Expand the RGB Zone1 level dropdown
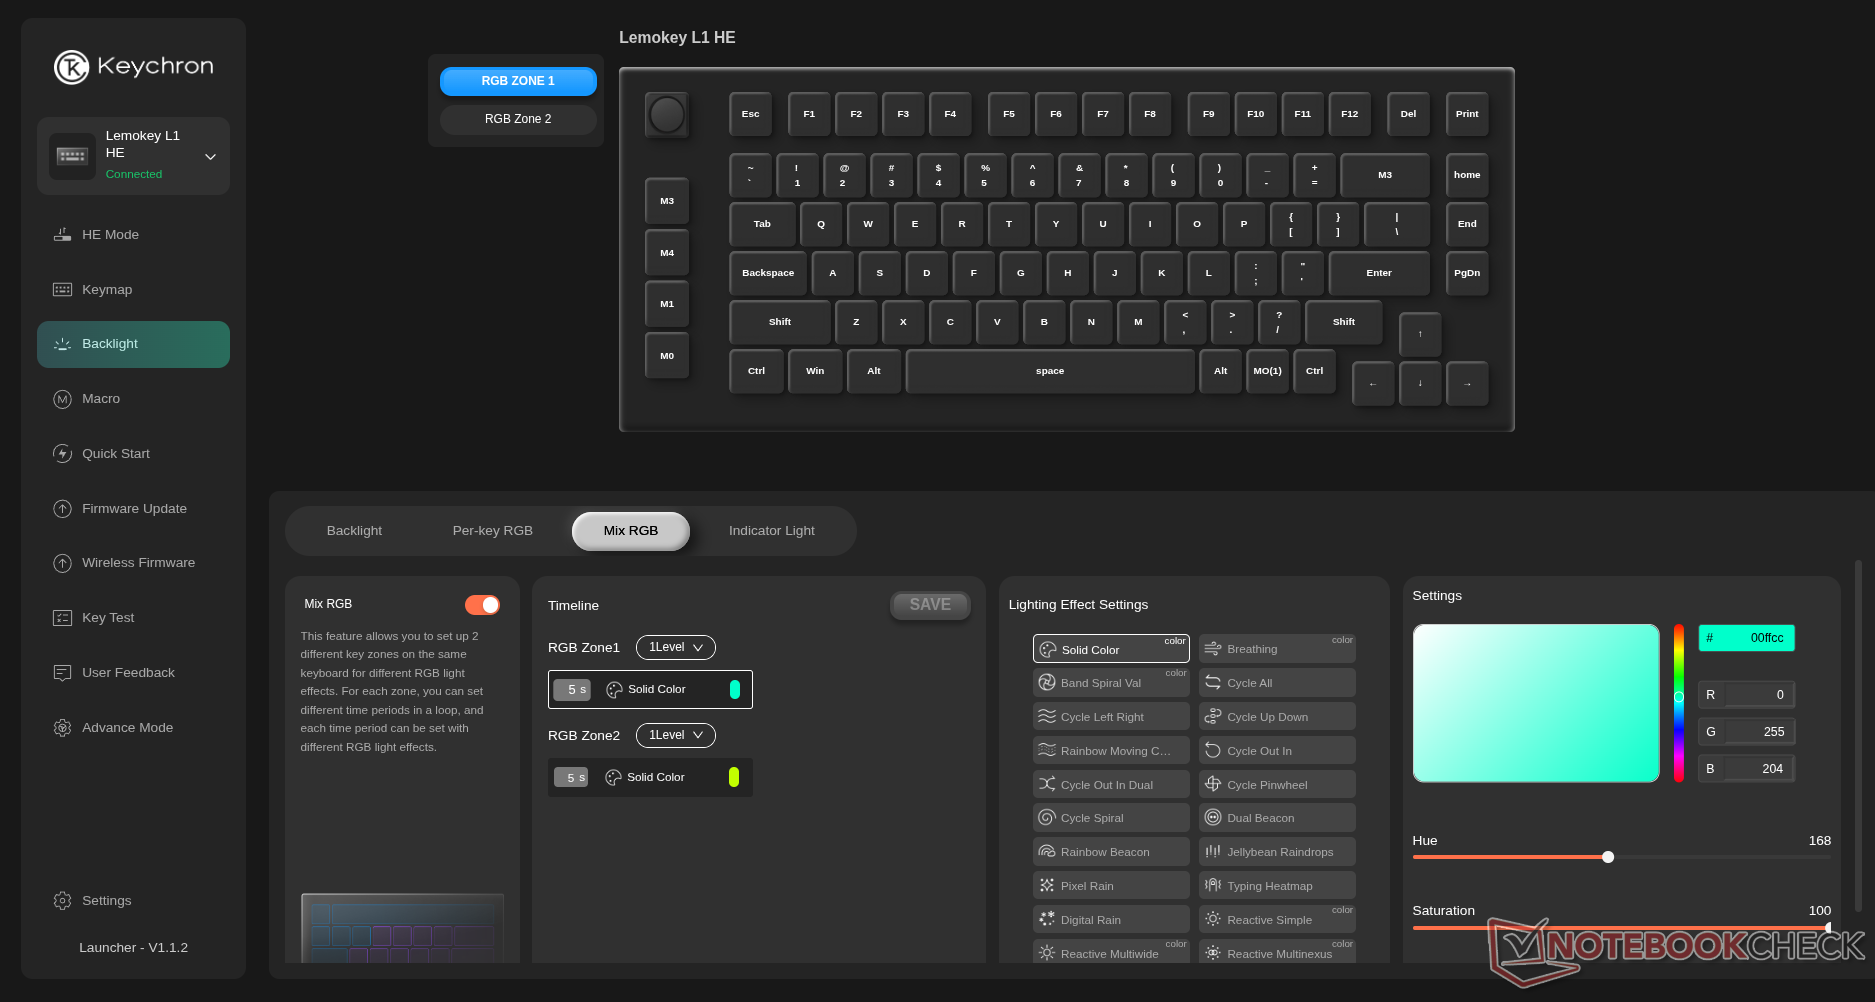The width and height of the screenshot is (1875, 1002). pyautogui.click(x=675, y=648)
